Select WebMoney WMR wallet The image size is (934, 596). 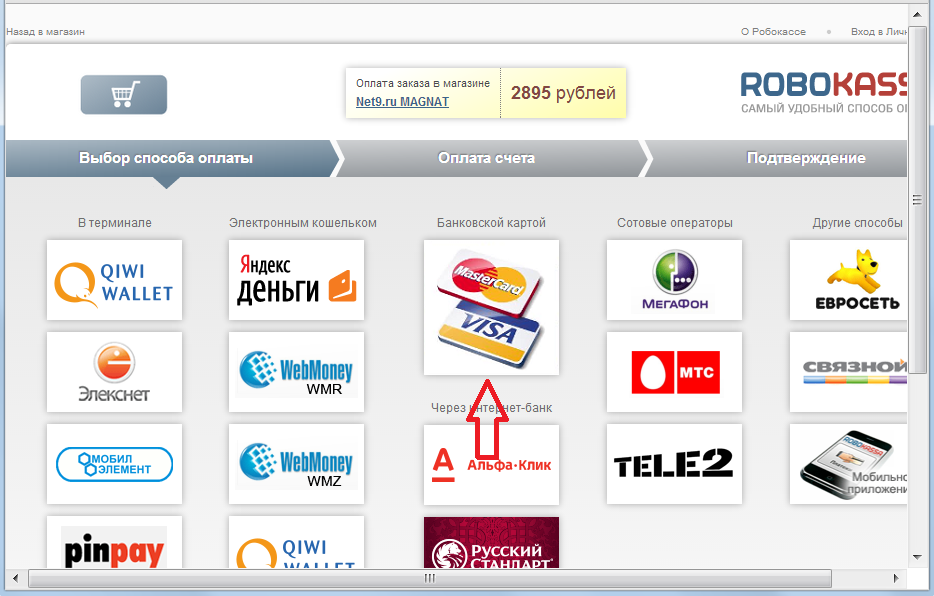point(296,372)
